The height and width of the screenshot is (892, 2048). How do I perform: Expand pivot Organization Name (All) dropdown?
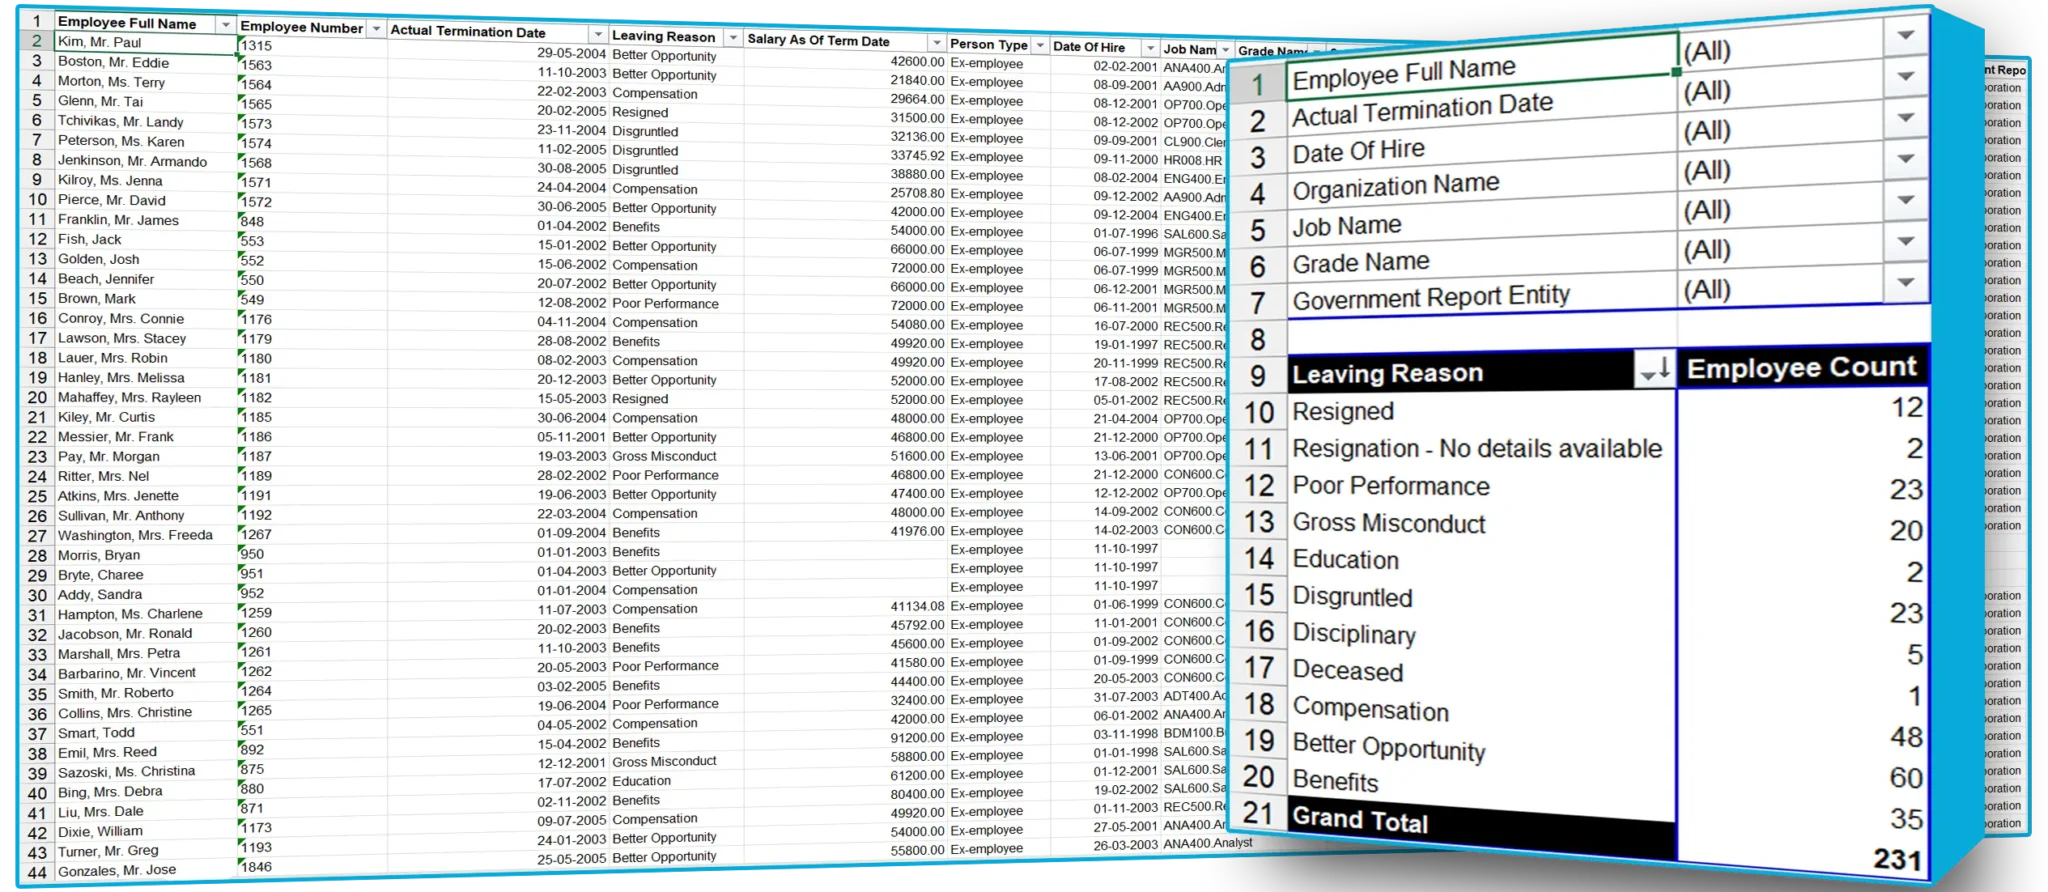1906,158
